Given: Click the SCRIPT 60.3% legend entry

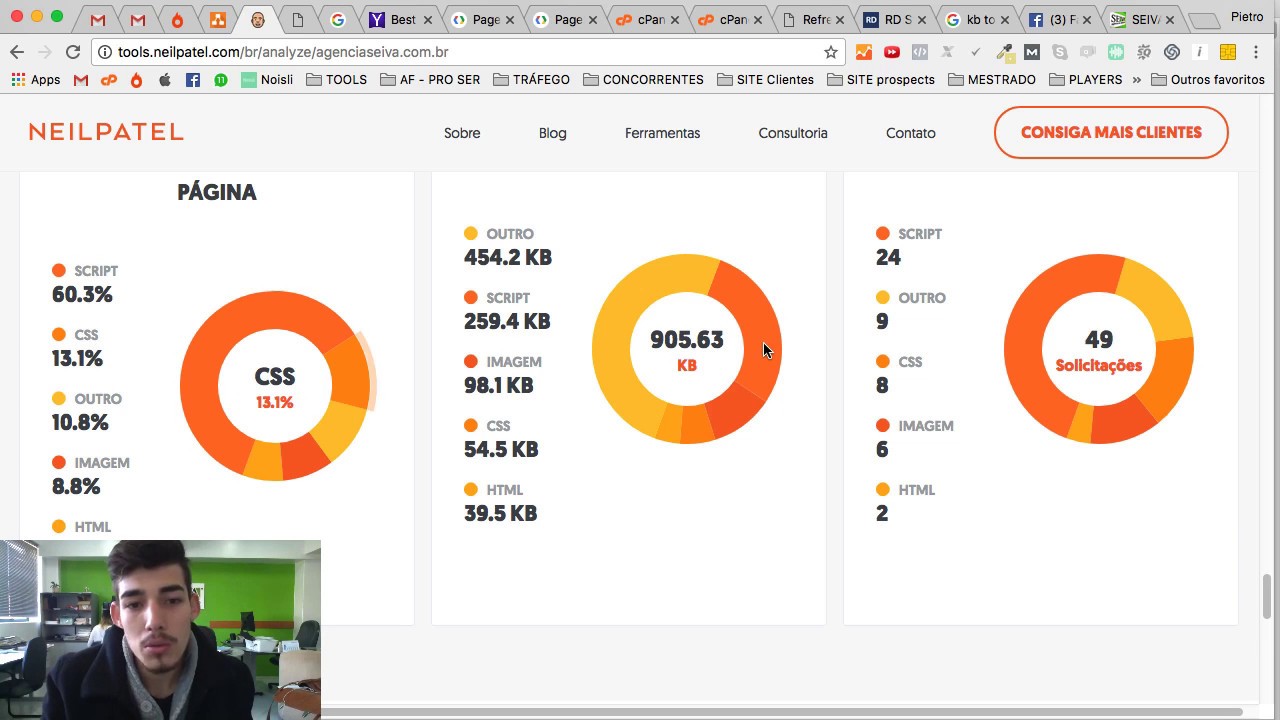Looking at the screenshot, I should (x=85, y=283).
